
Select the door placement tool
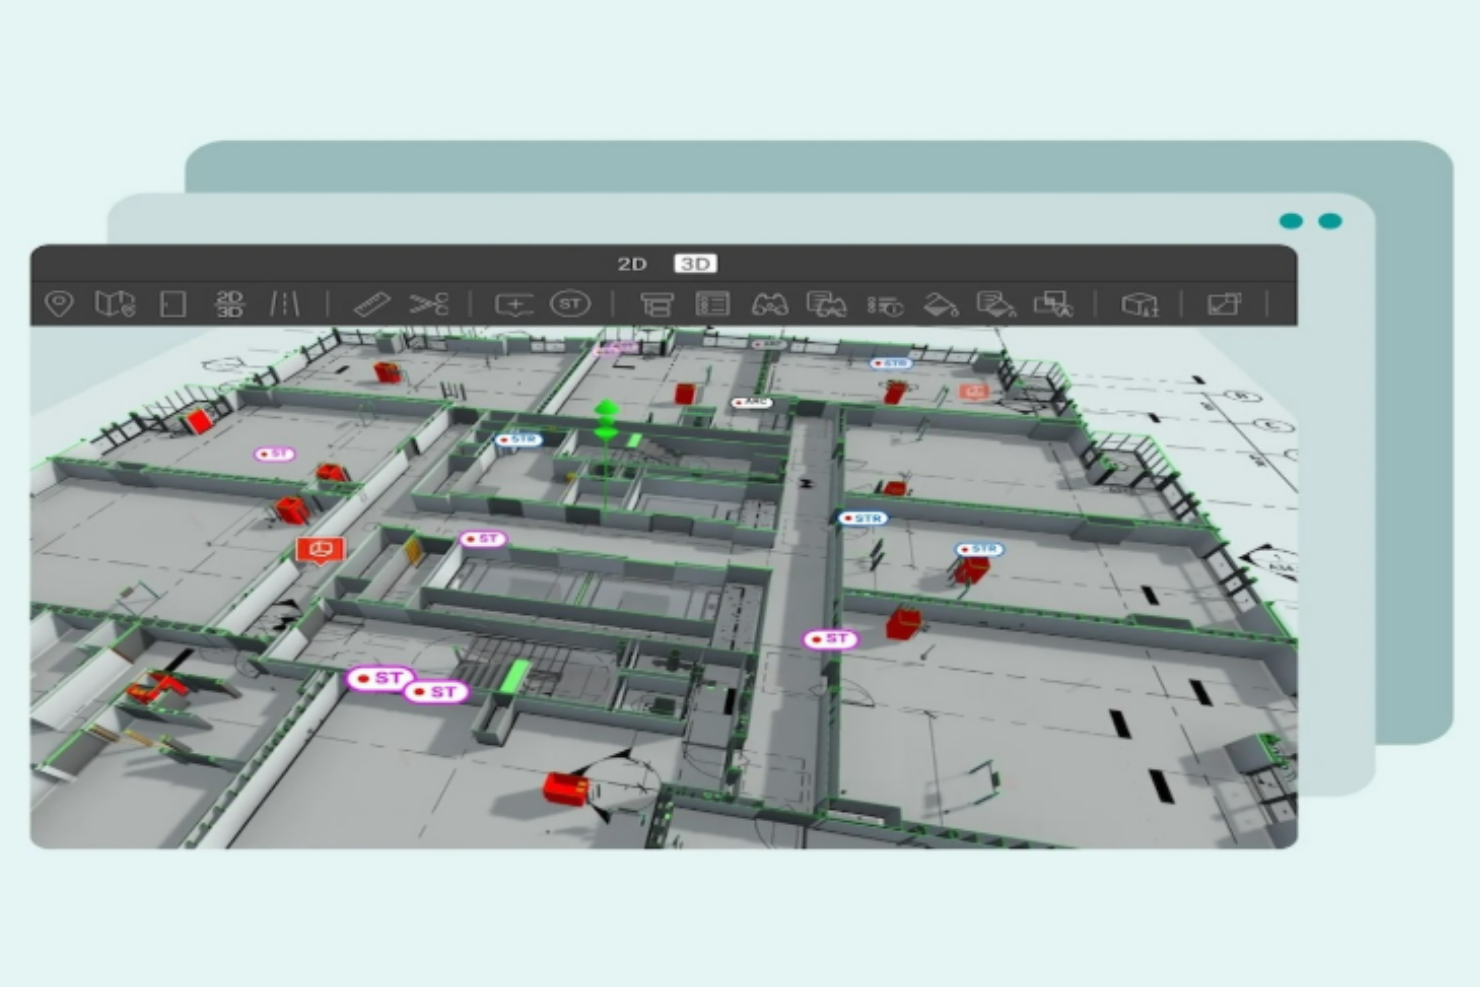(x=172, y=305)
